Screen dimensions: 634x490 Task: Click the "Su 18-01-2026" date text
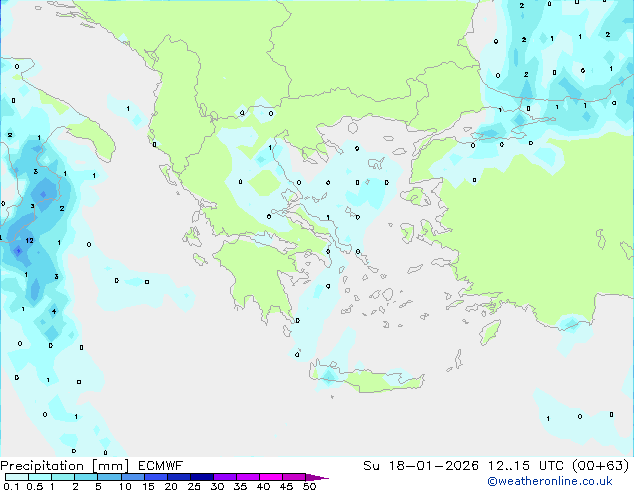coord(421,466)
